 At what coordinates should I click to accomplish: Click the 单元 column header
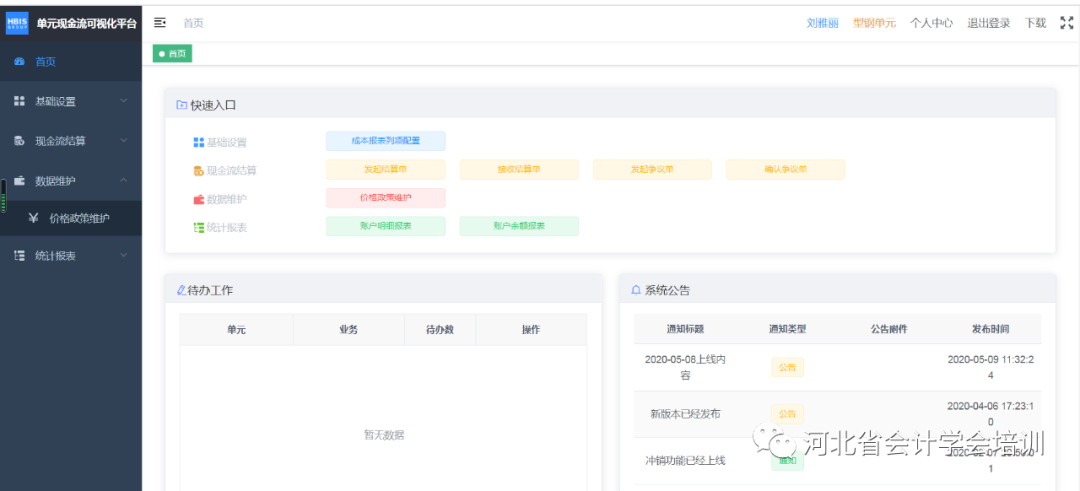(x=236, y=330)
